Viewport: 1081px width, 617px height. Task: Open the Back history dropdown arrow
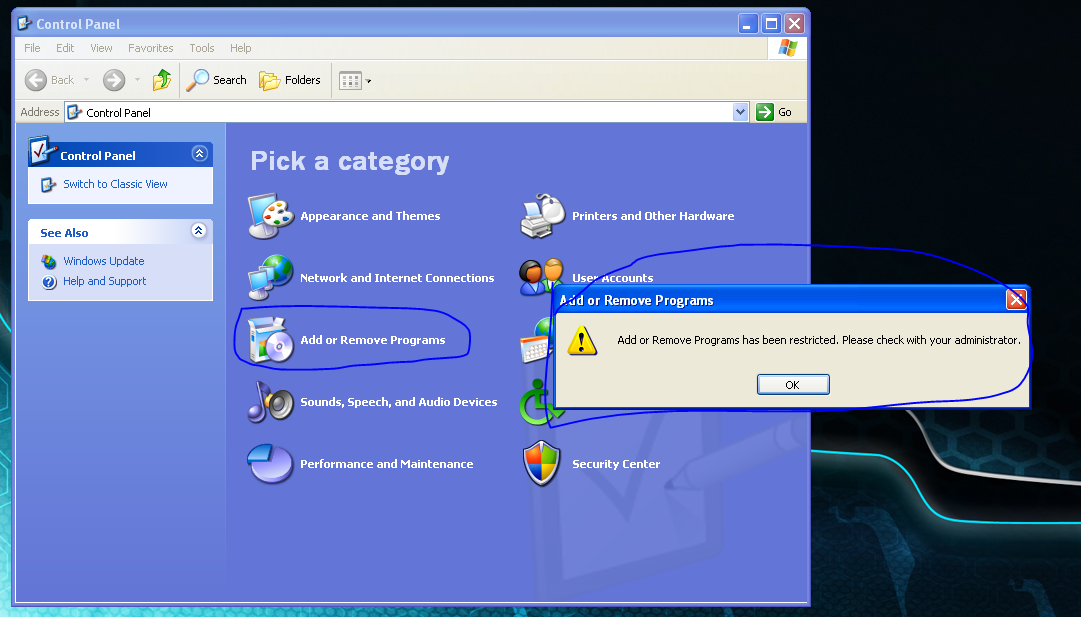point(86,80)
